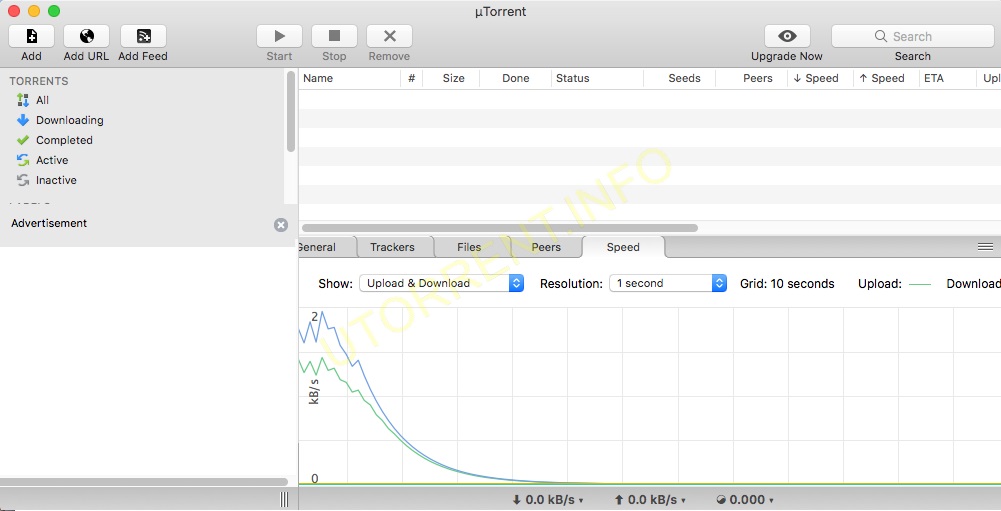Switch to the Trackers tab

click(x=393, y=247)
